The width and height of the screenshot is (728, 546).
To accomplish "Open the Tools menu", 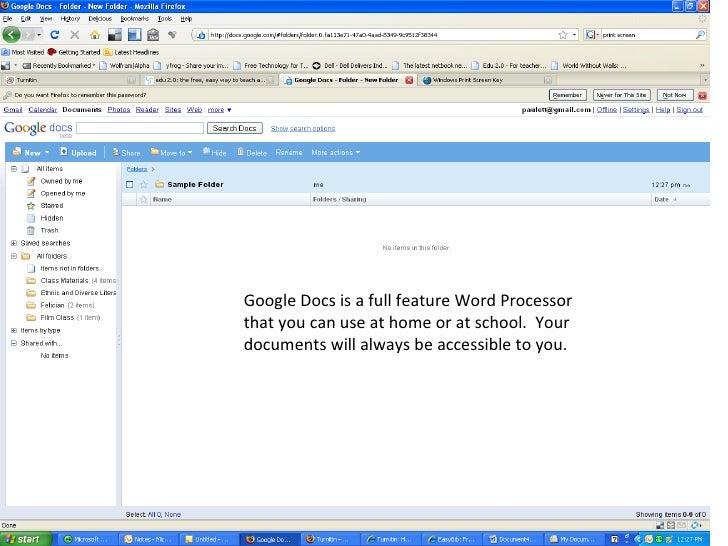I will coord(165,19).
